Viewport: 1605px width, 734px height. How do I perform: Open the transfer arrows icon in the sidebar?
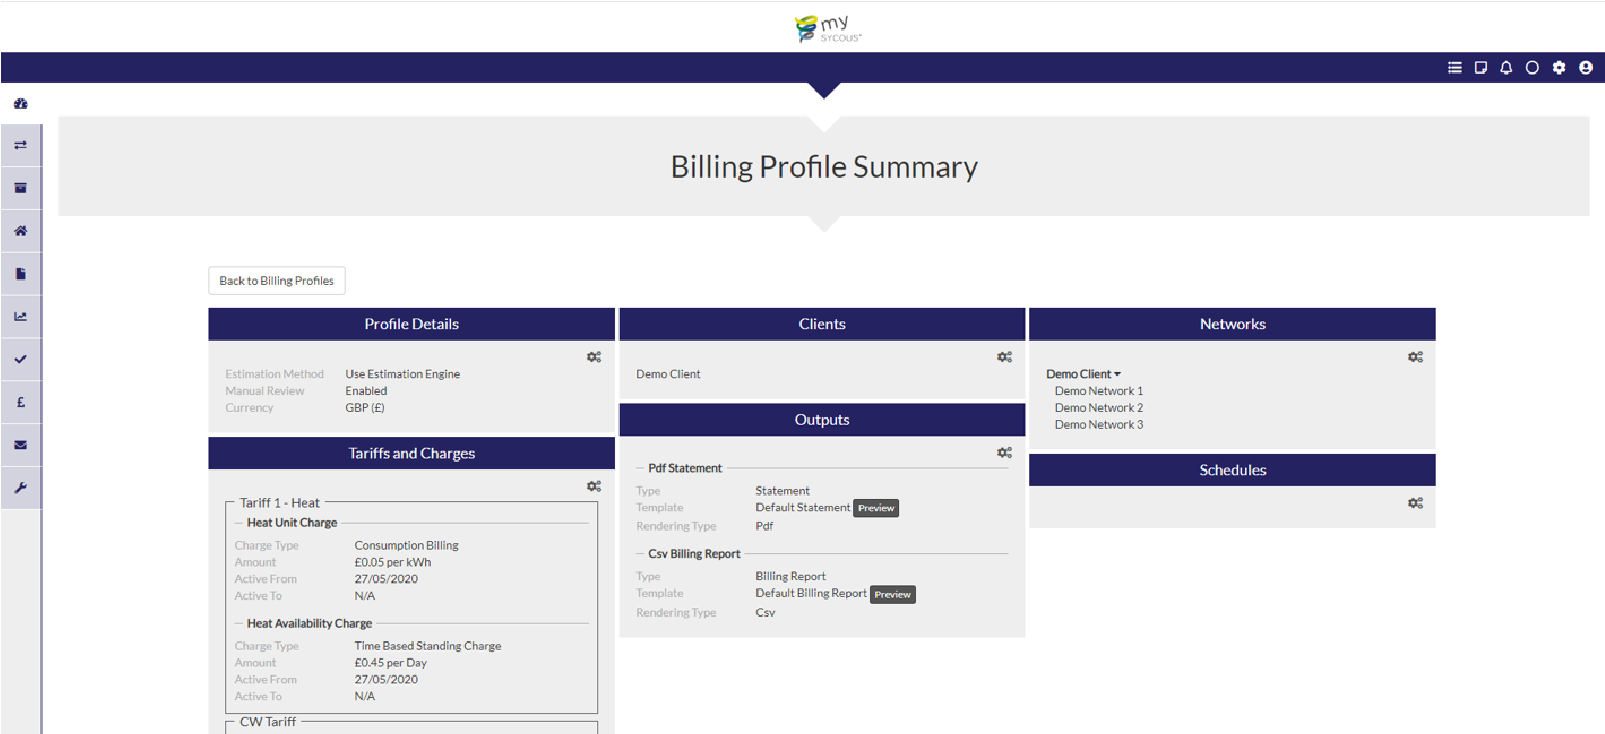click(x=20, y=145)
